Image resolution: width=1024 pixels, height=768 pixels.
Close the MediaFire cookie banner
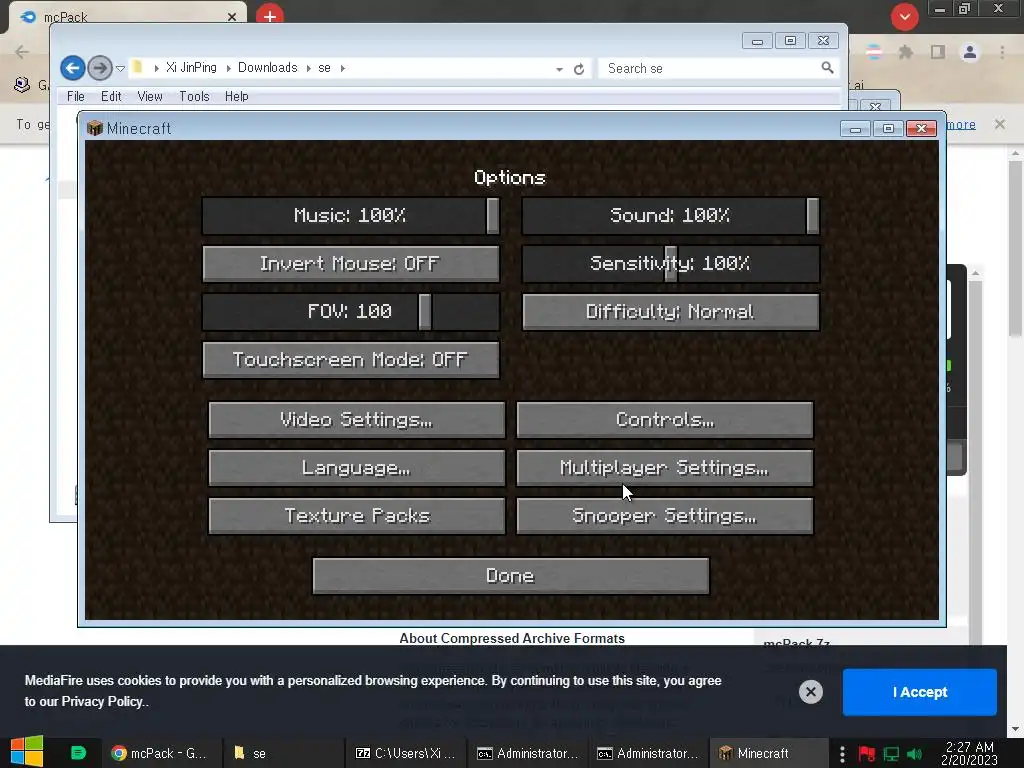coord(810,692)
